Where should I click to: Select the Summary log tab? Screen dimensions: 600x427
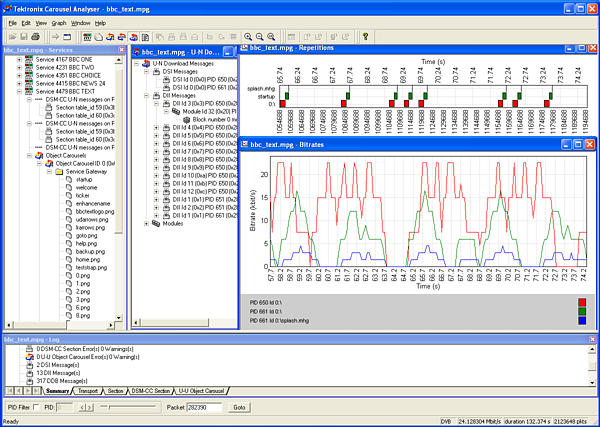(57, 391)
